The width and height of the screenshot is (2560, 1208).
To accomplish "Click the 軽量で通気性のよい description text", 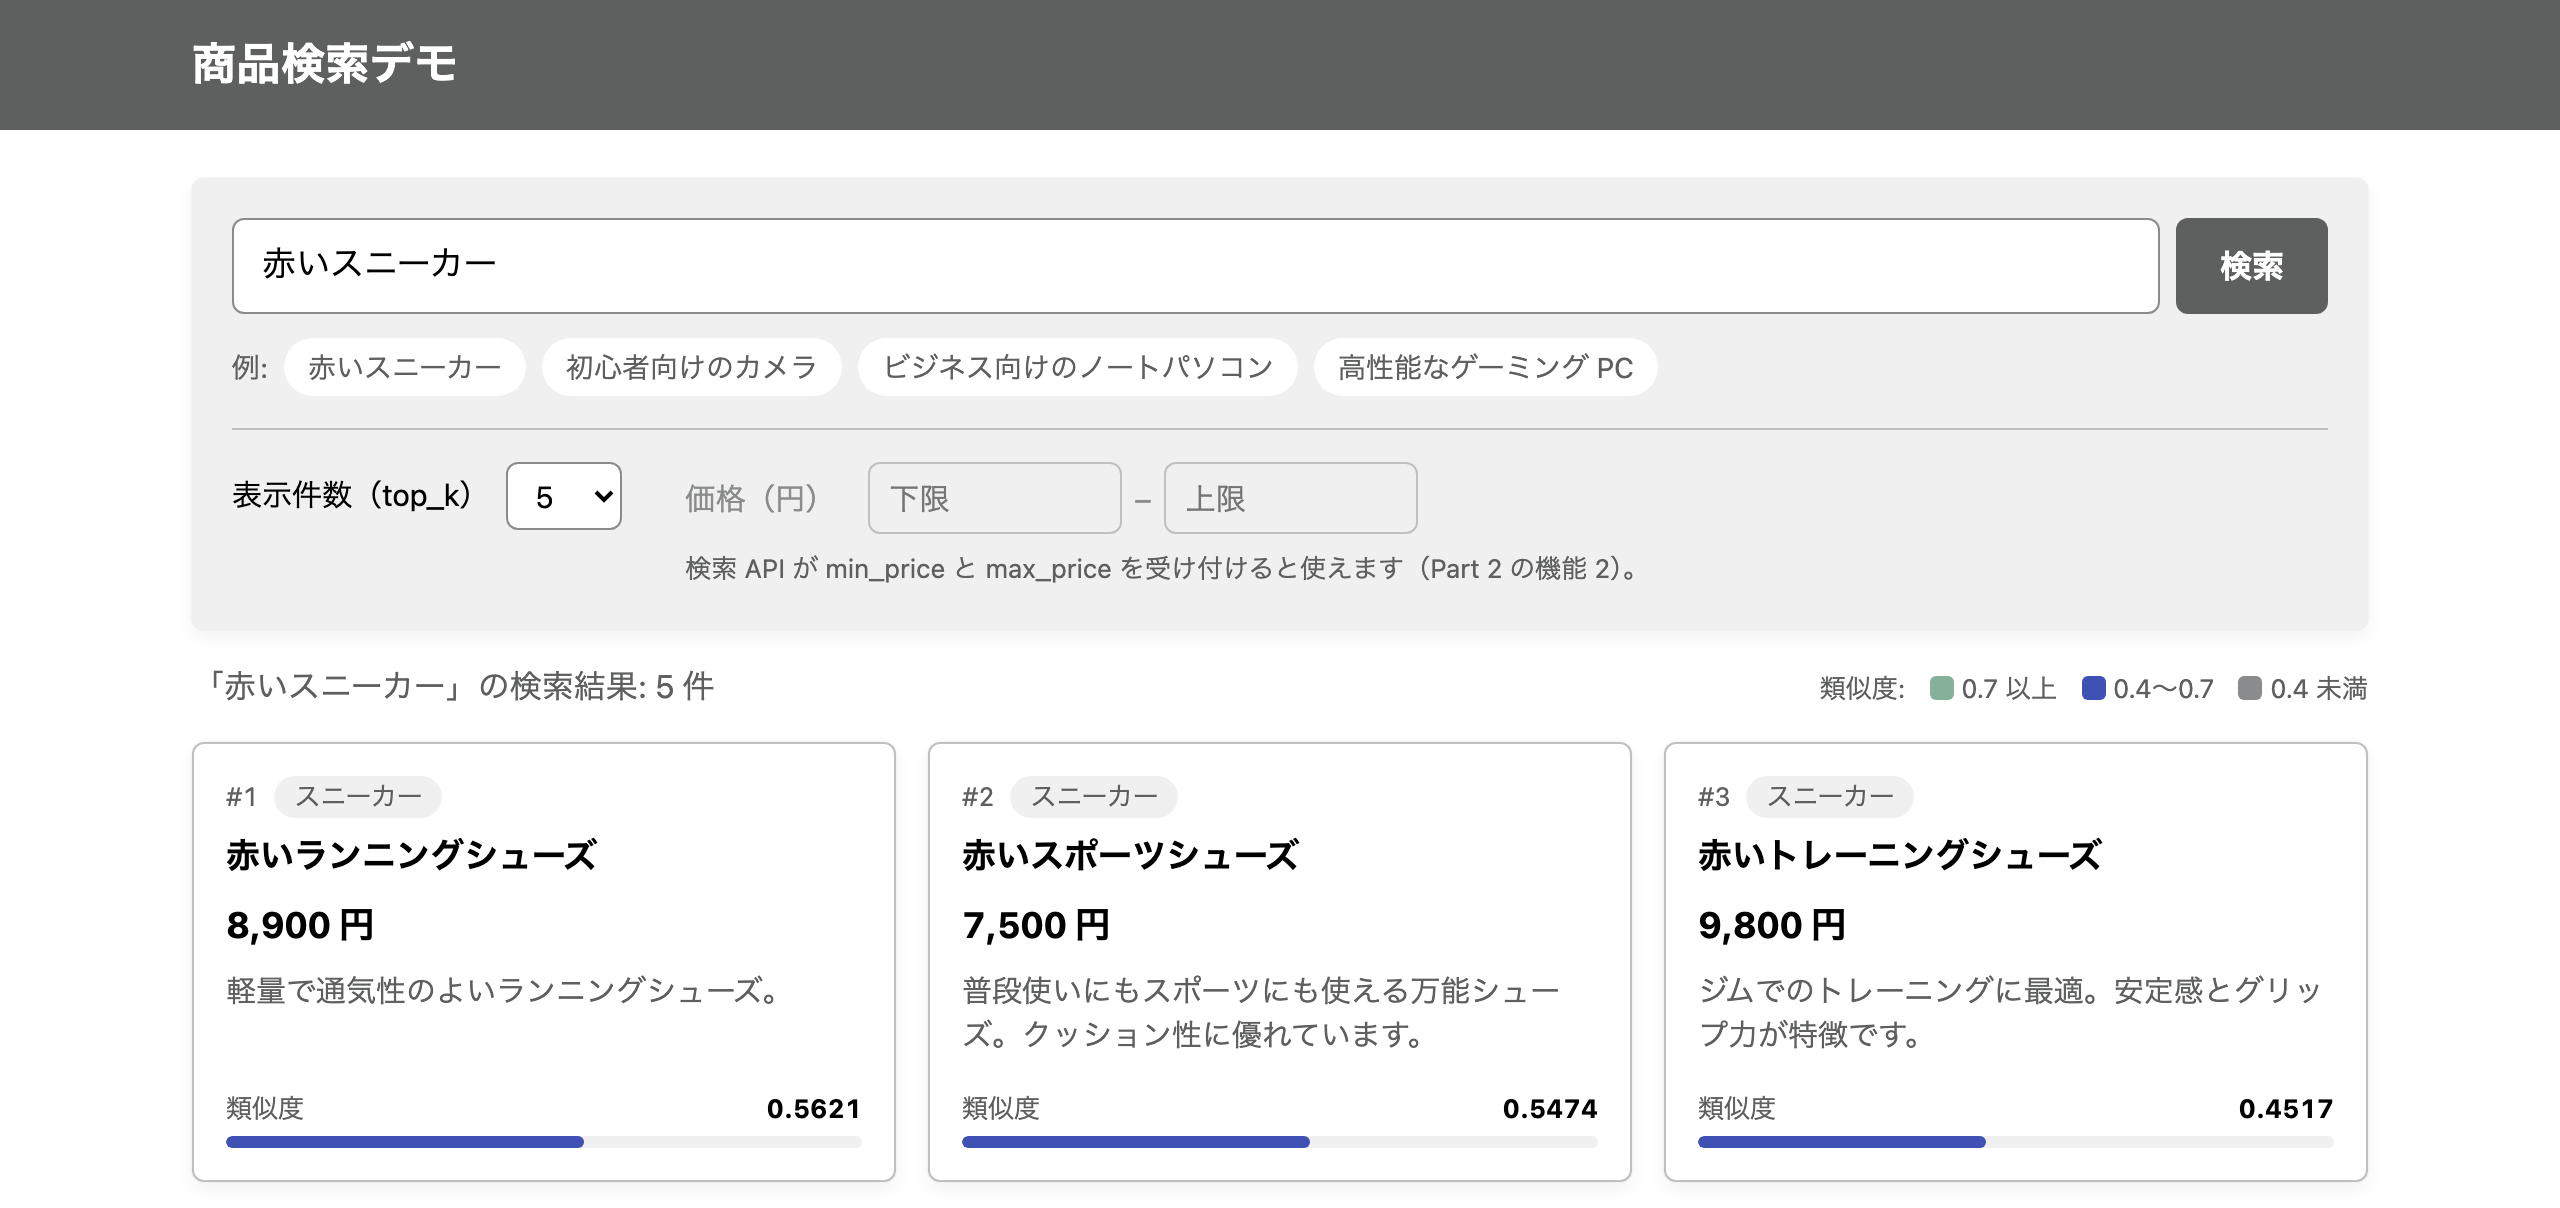I will [503, 990].
